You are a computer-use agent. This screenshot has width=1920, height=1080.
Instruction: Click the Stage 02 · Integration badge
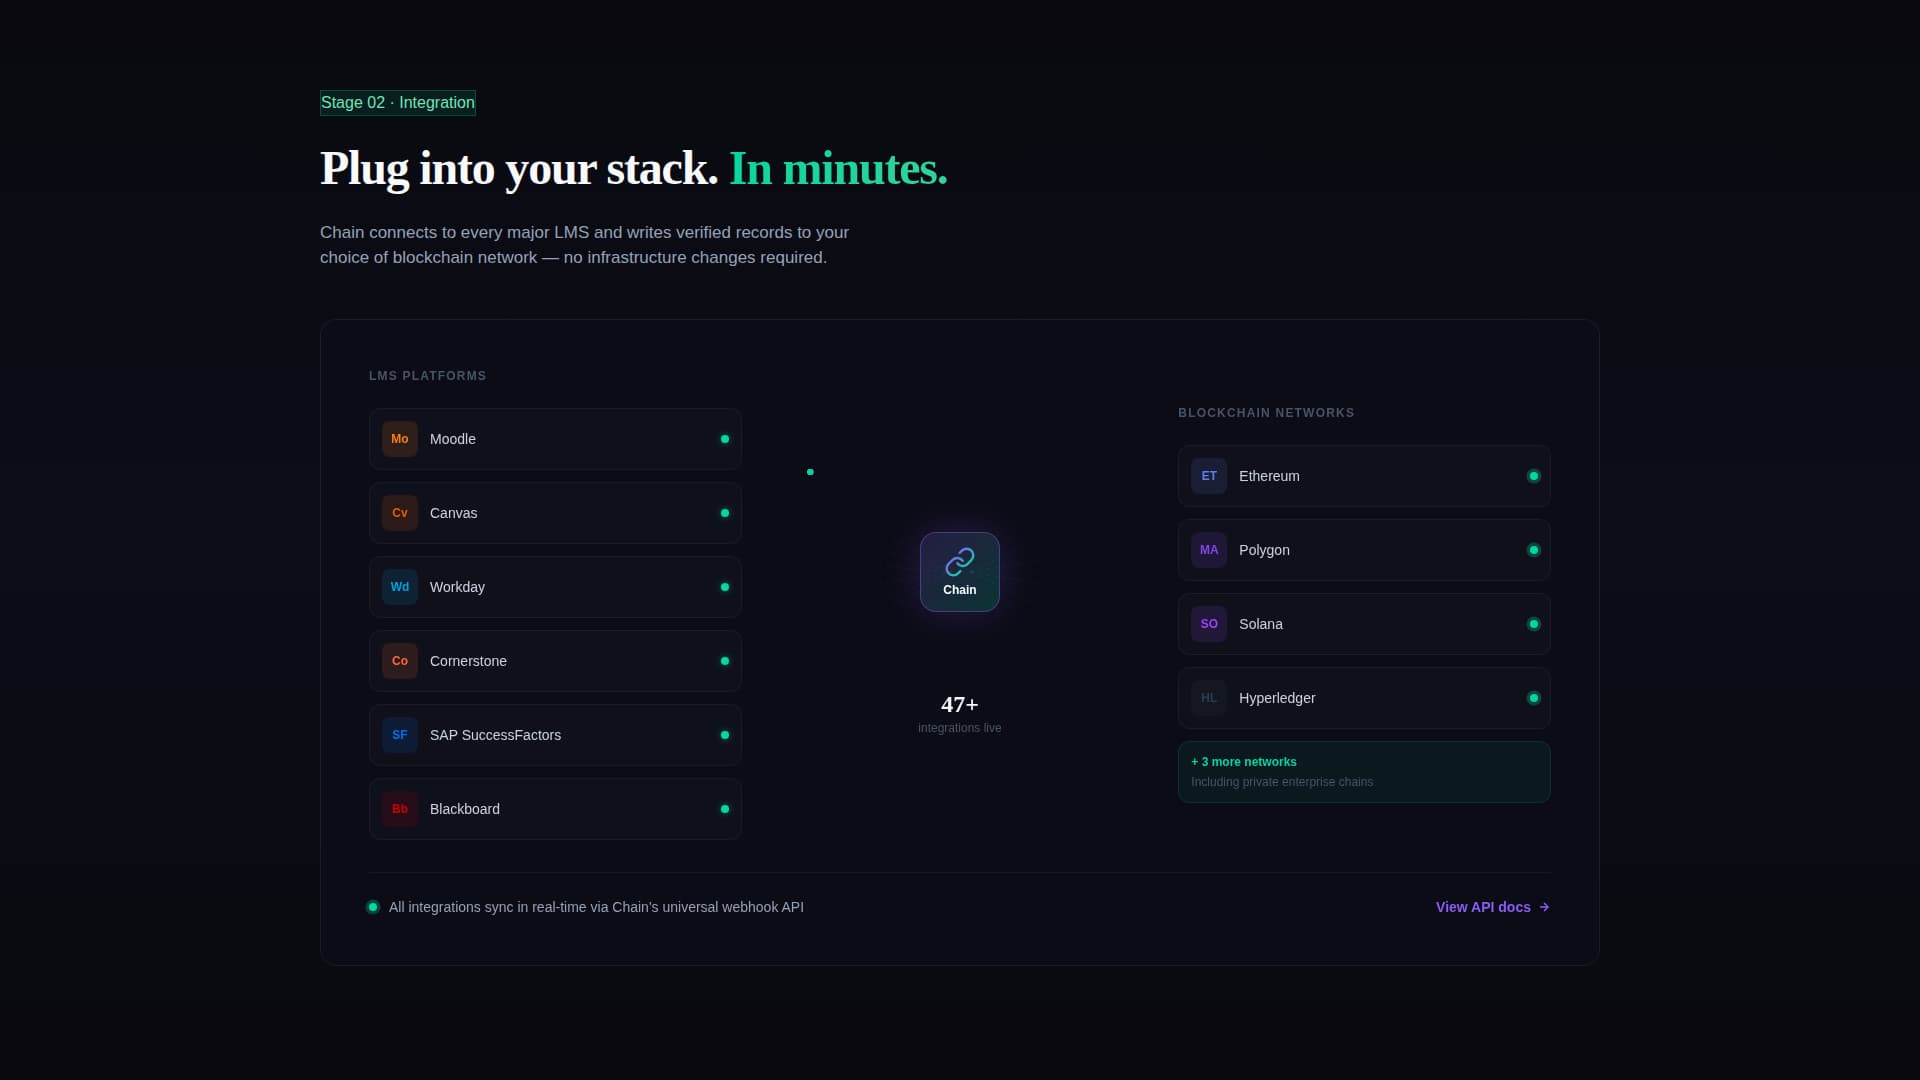tap(398, 103)
